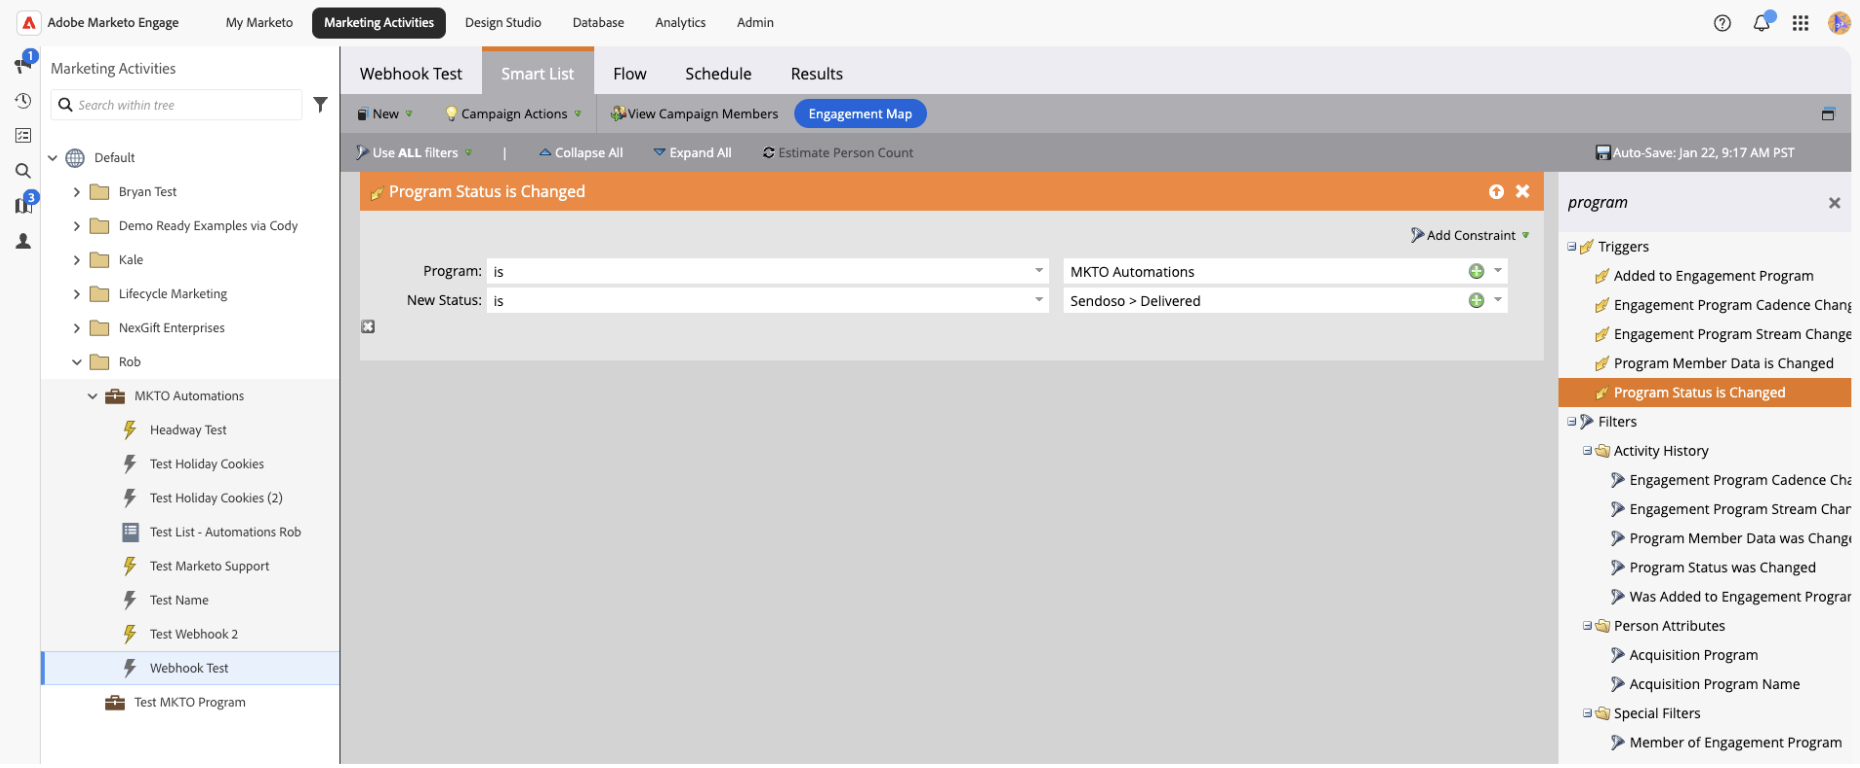Image resolution: width=1860 pixels, height=768 pixels.
Task: Switch to the Webhook Test tab
Action: point(411,74)
